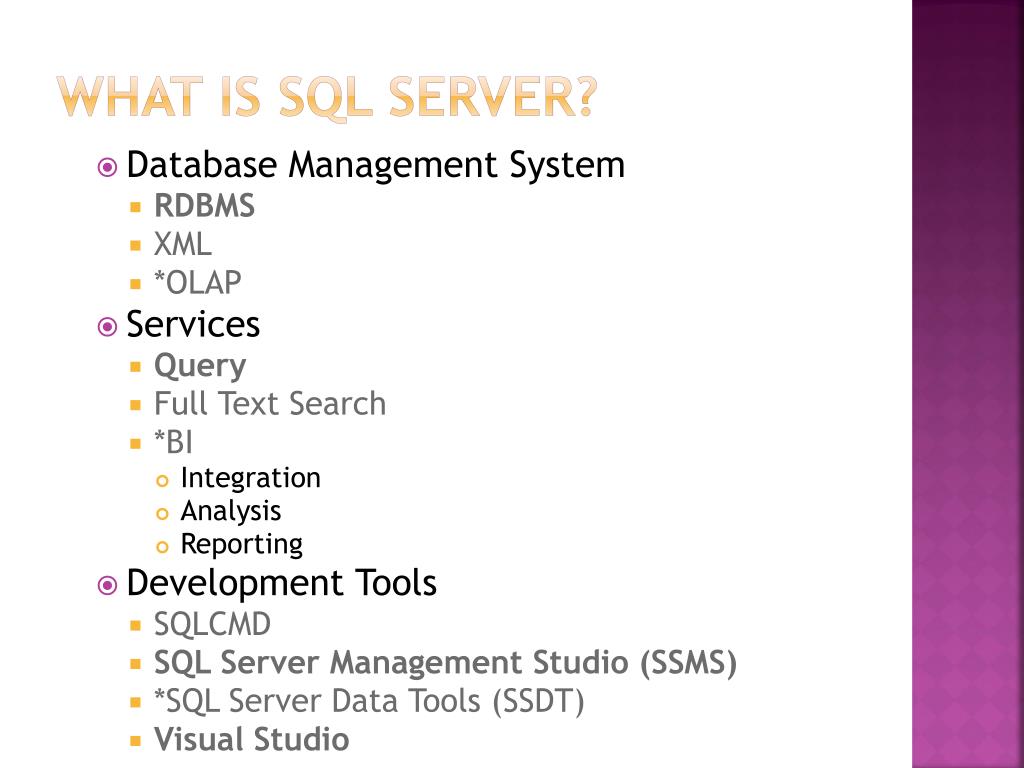Select '*SQL Server Data Tools (SSDT)' text
The image size is (1024, 768).
click(369, 701)
